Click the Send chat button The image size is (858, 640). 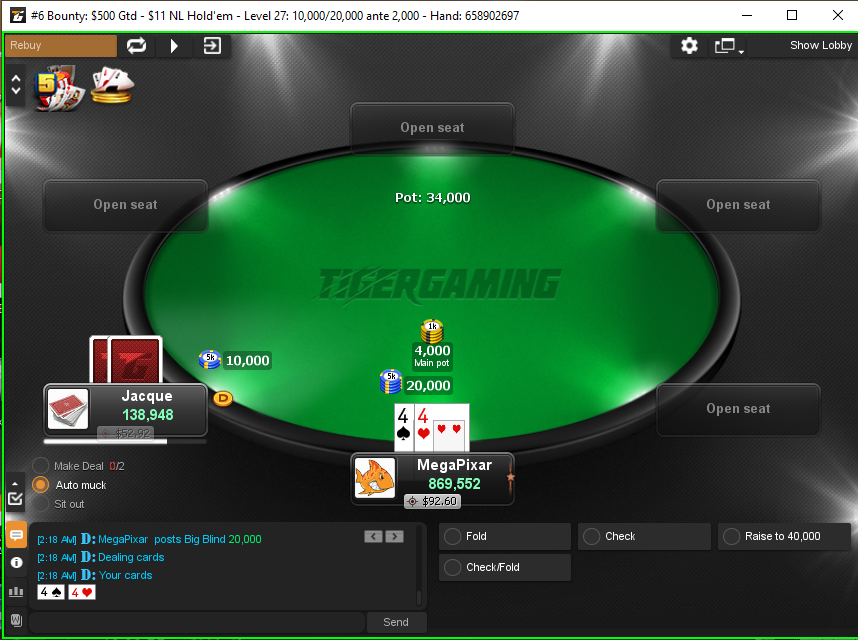tap(396, 622)
